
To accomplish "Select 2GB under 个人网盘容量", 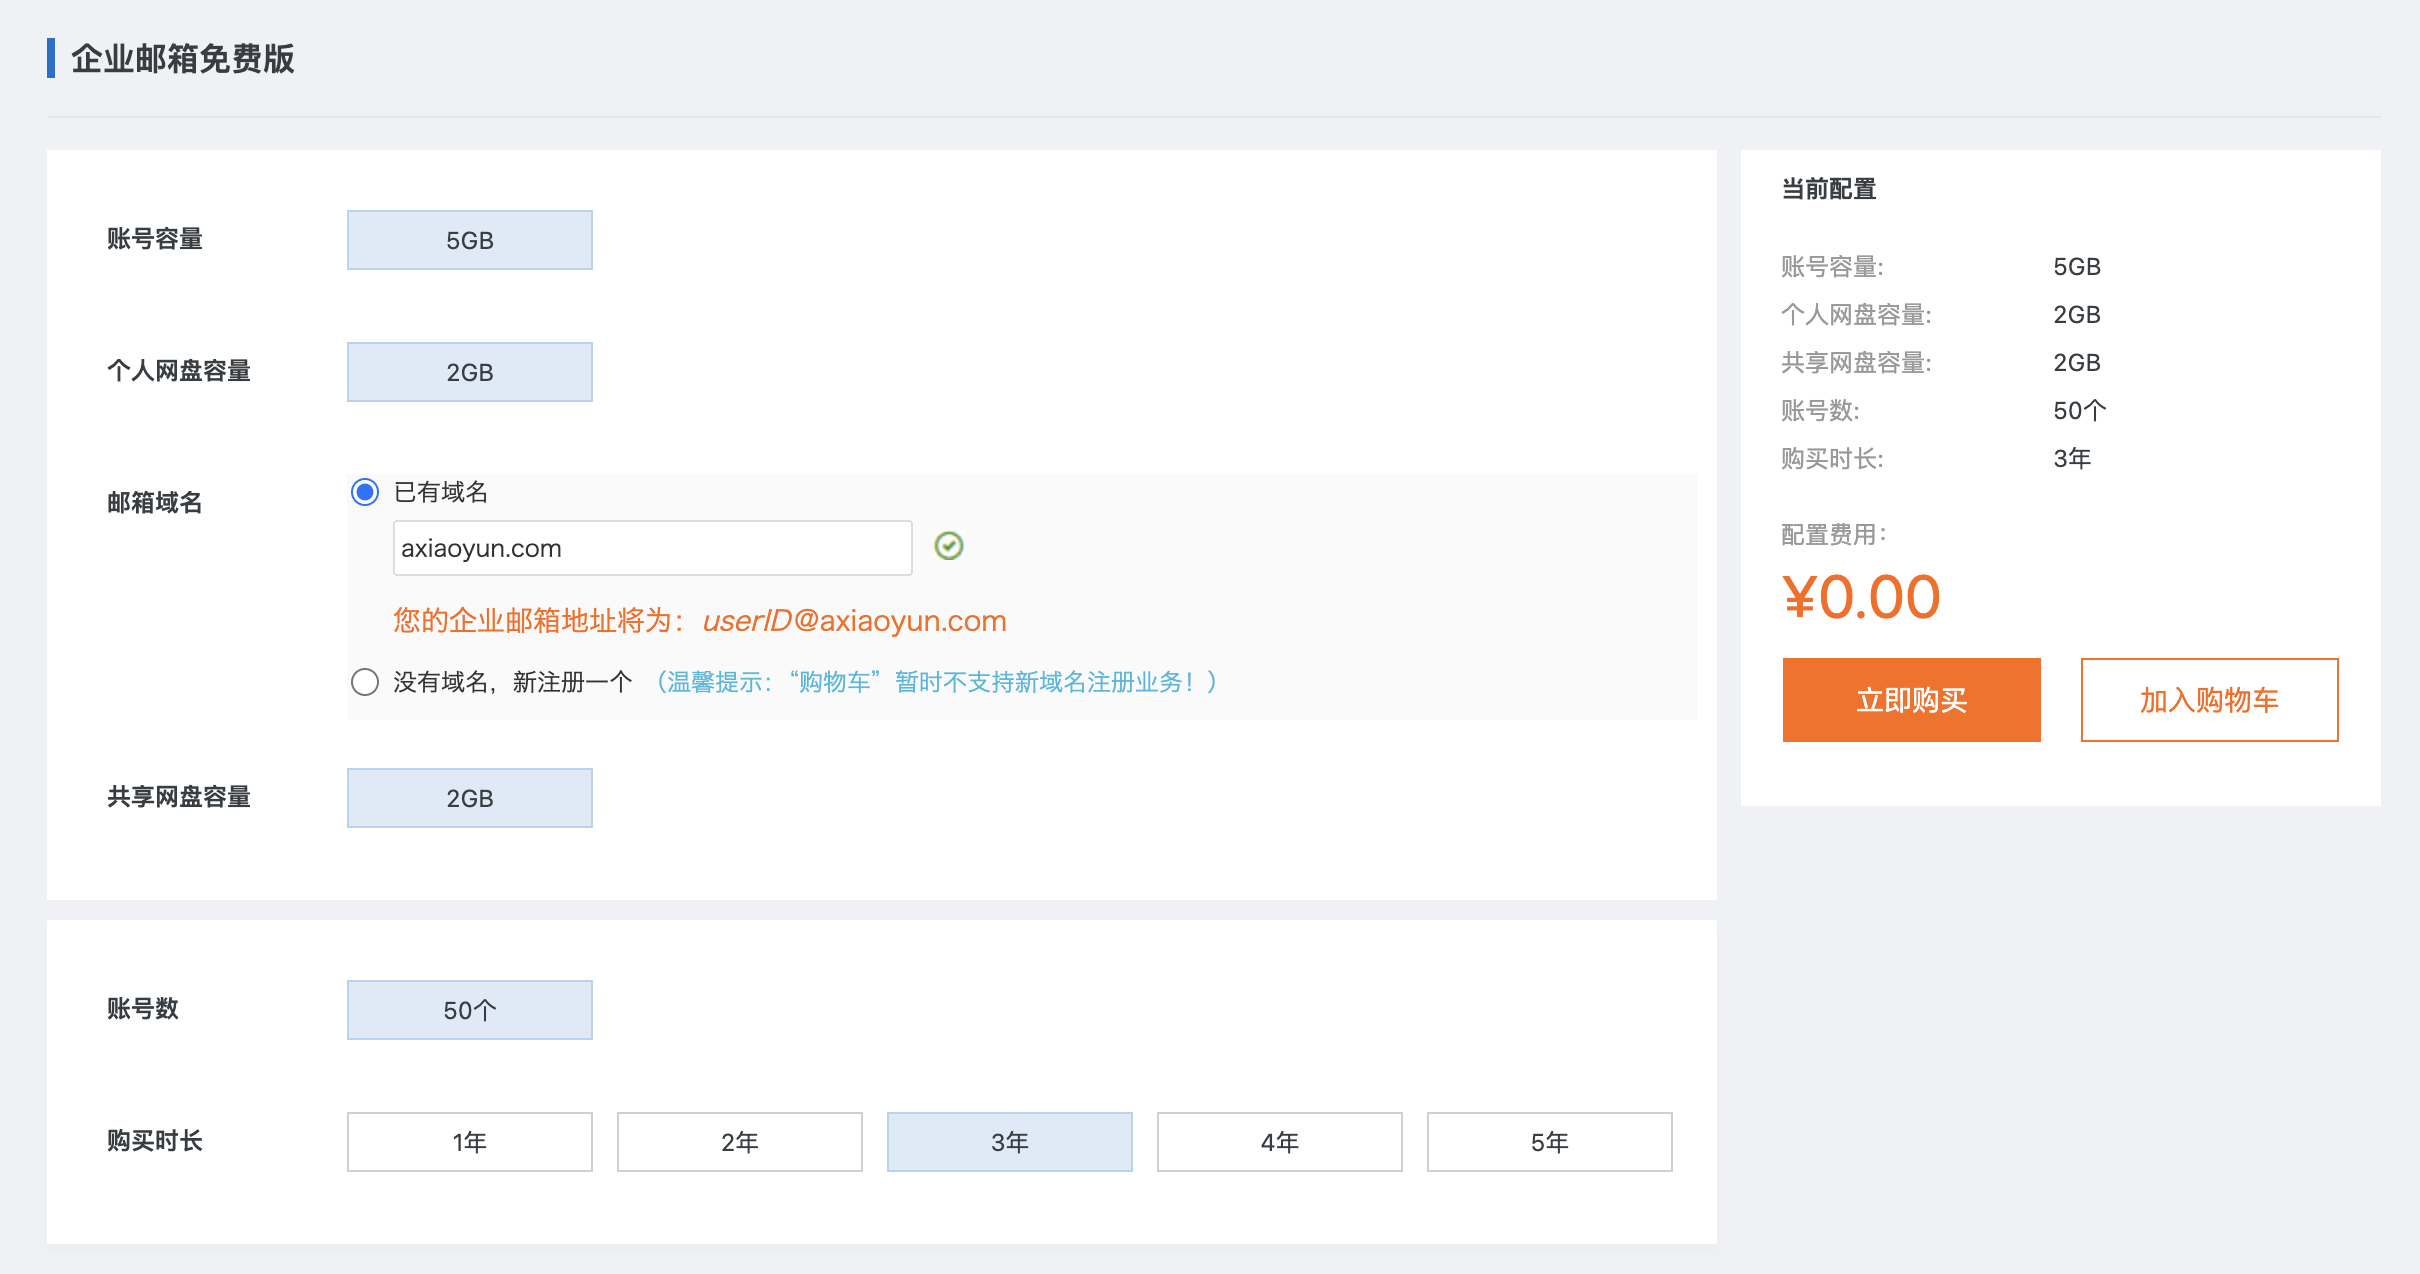I will pyautogui.click(x=469, y=372).
